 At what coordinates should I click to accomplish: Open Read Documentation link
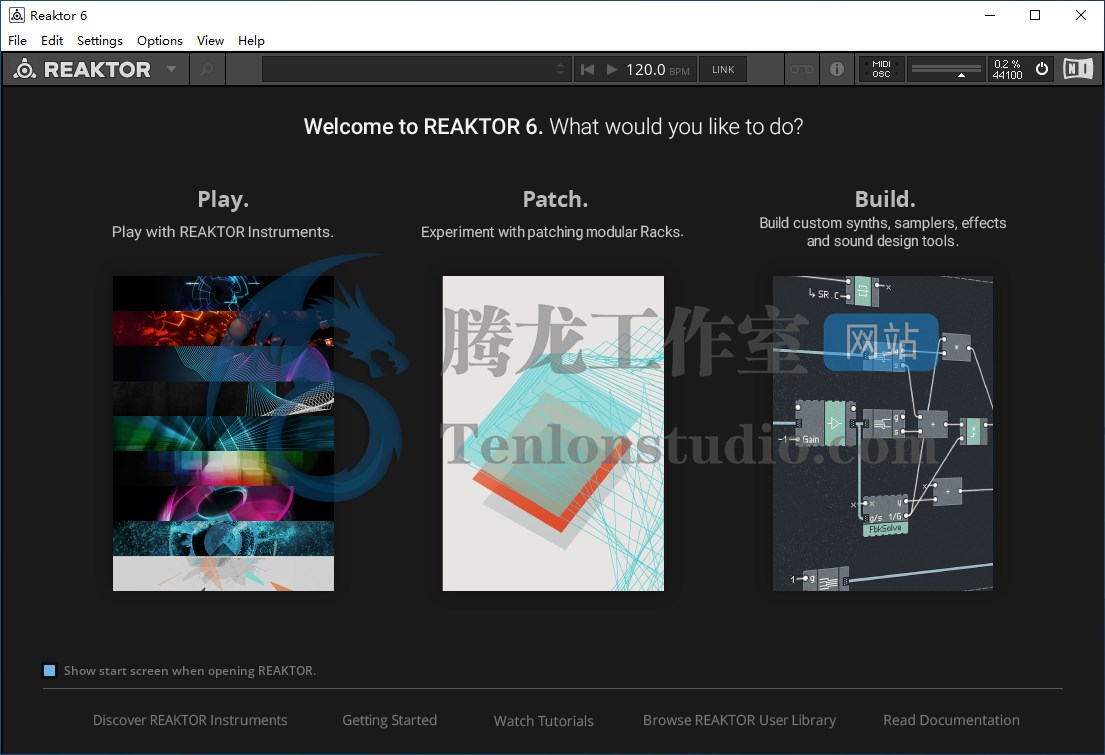pos(951,720)
